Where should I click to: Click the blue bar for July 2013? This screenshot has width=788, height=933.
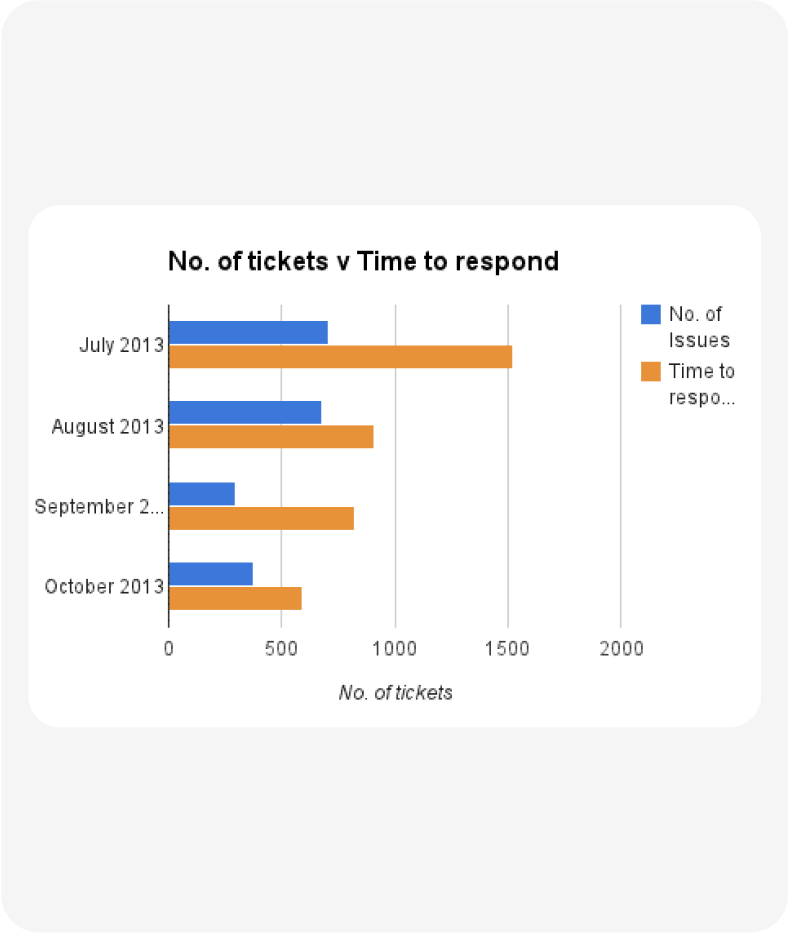[x=248, y=333]
